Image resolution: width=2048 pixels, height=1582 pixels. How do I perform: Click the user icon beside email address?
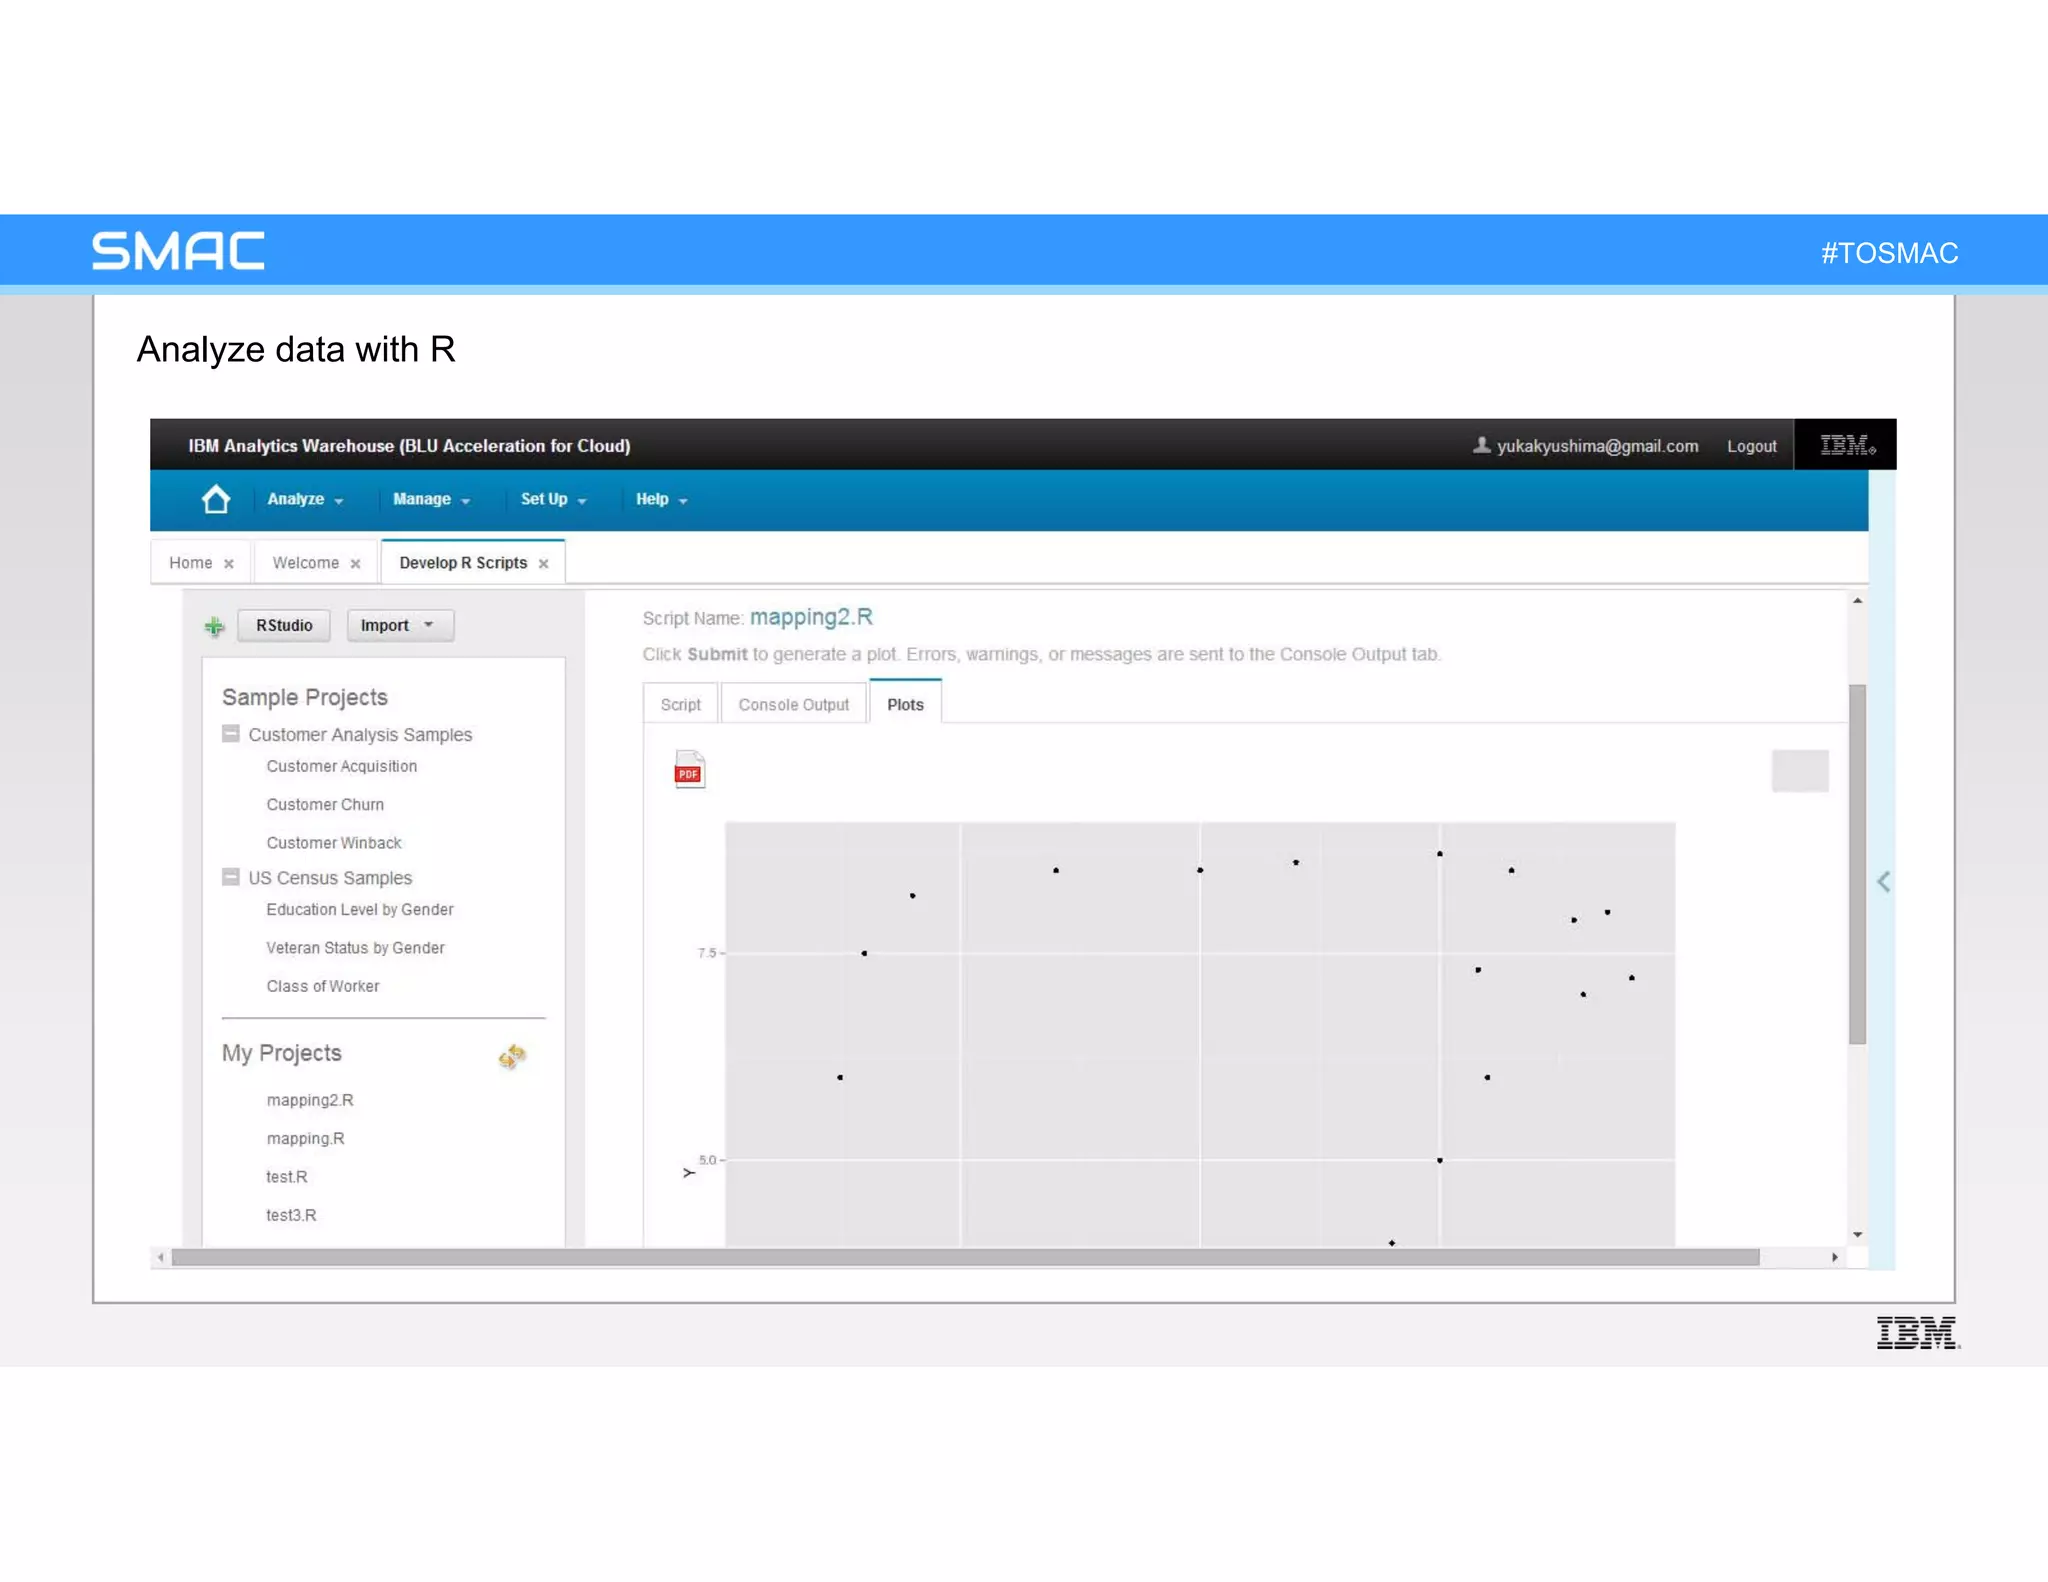pos(1481,445)
